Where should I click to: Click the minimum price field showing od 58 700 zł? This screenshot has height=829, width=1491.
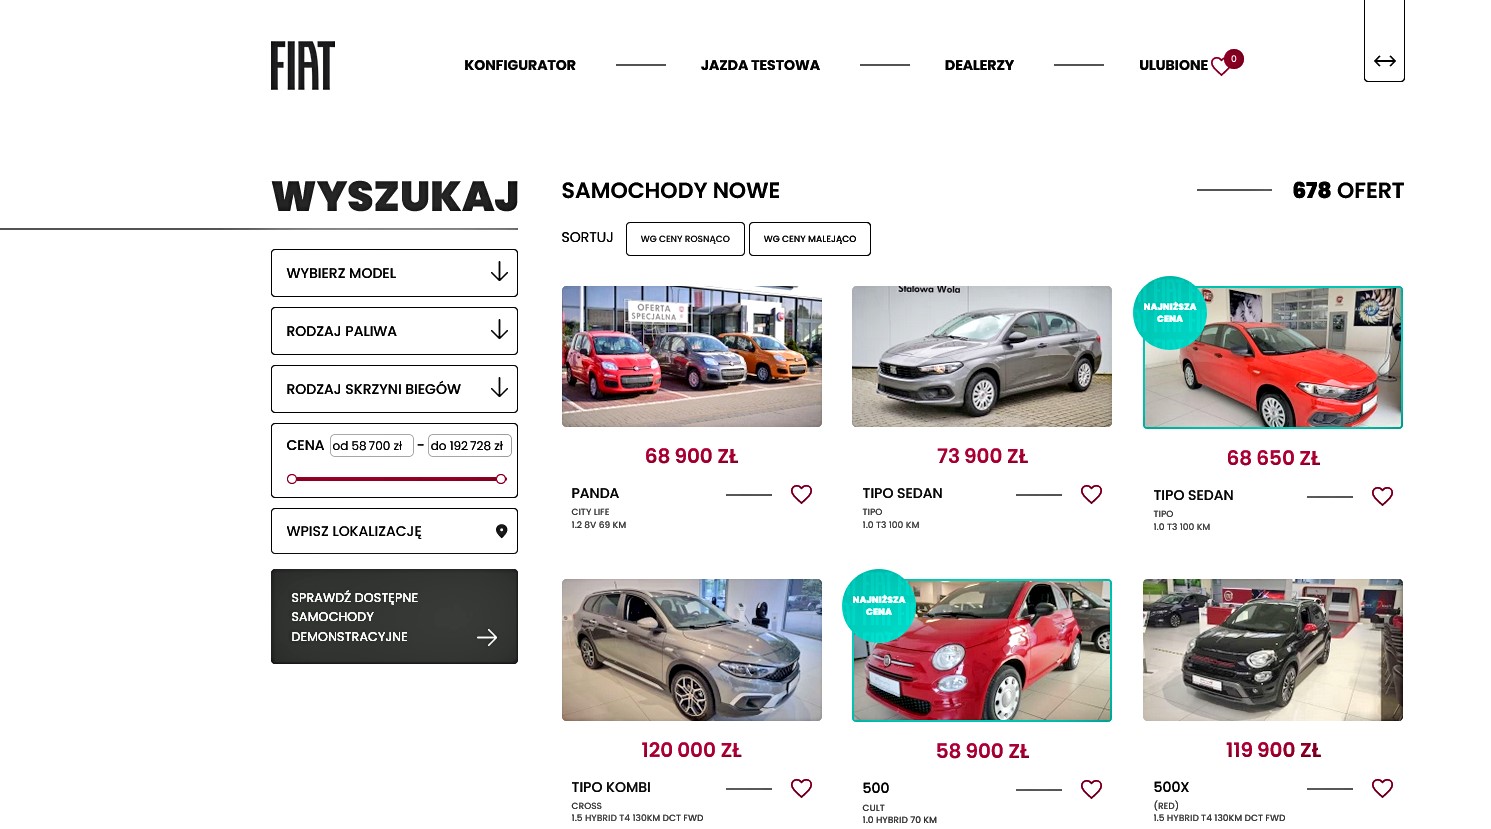[372, 446]
